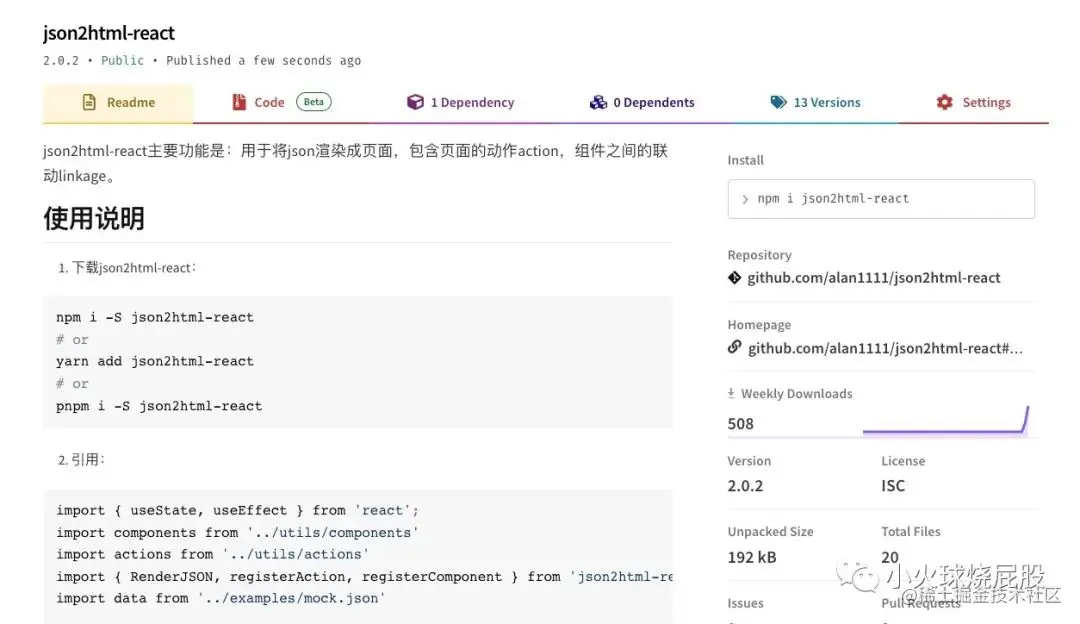Click the install command chevron icon
This screenshot has width=1080, height=624.
tap(745, 199)
